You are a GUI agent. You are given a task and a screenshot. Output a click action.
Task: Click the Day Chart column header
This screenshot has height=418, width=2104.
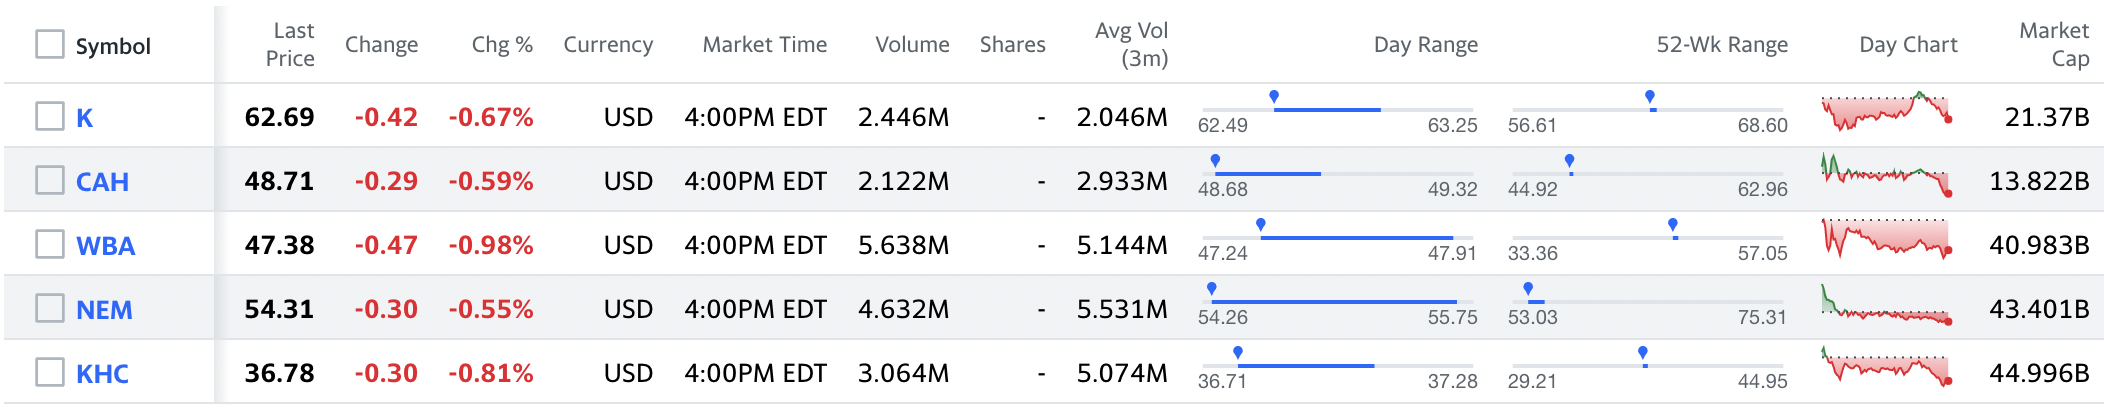pyautogui.click(x=1908, y=45)
